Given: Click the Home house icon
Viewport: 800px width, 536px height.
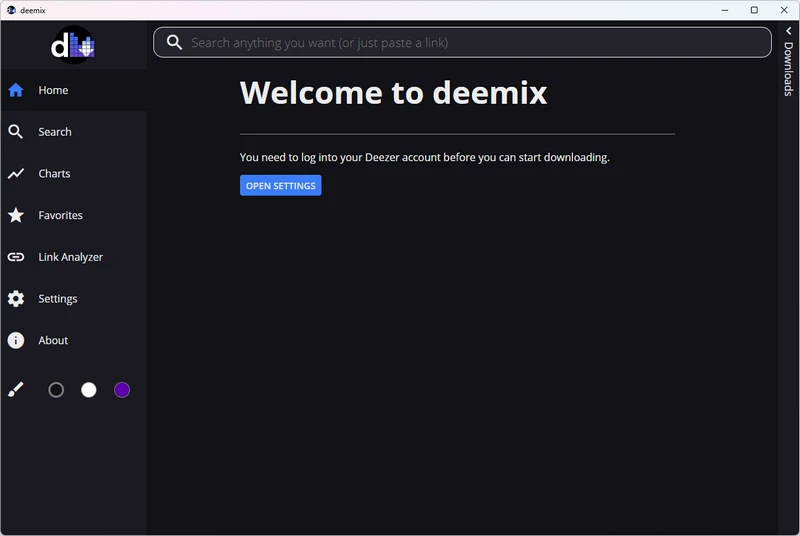Looking at the screenshot, I should point(16,90).
